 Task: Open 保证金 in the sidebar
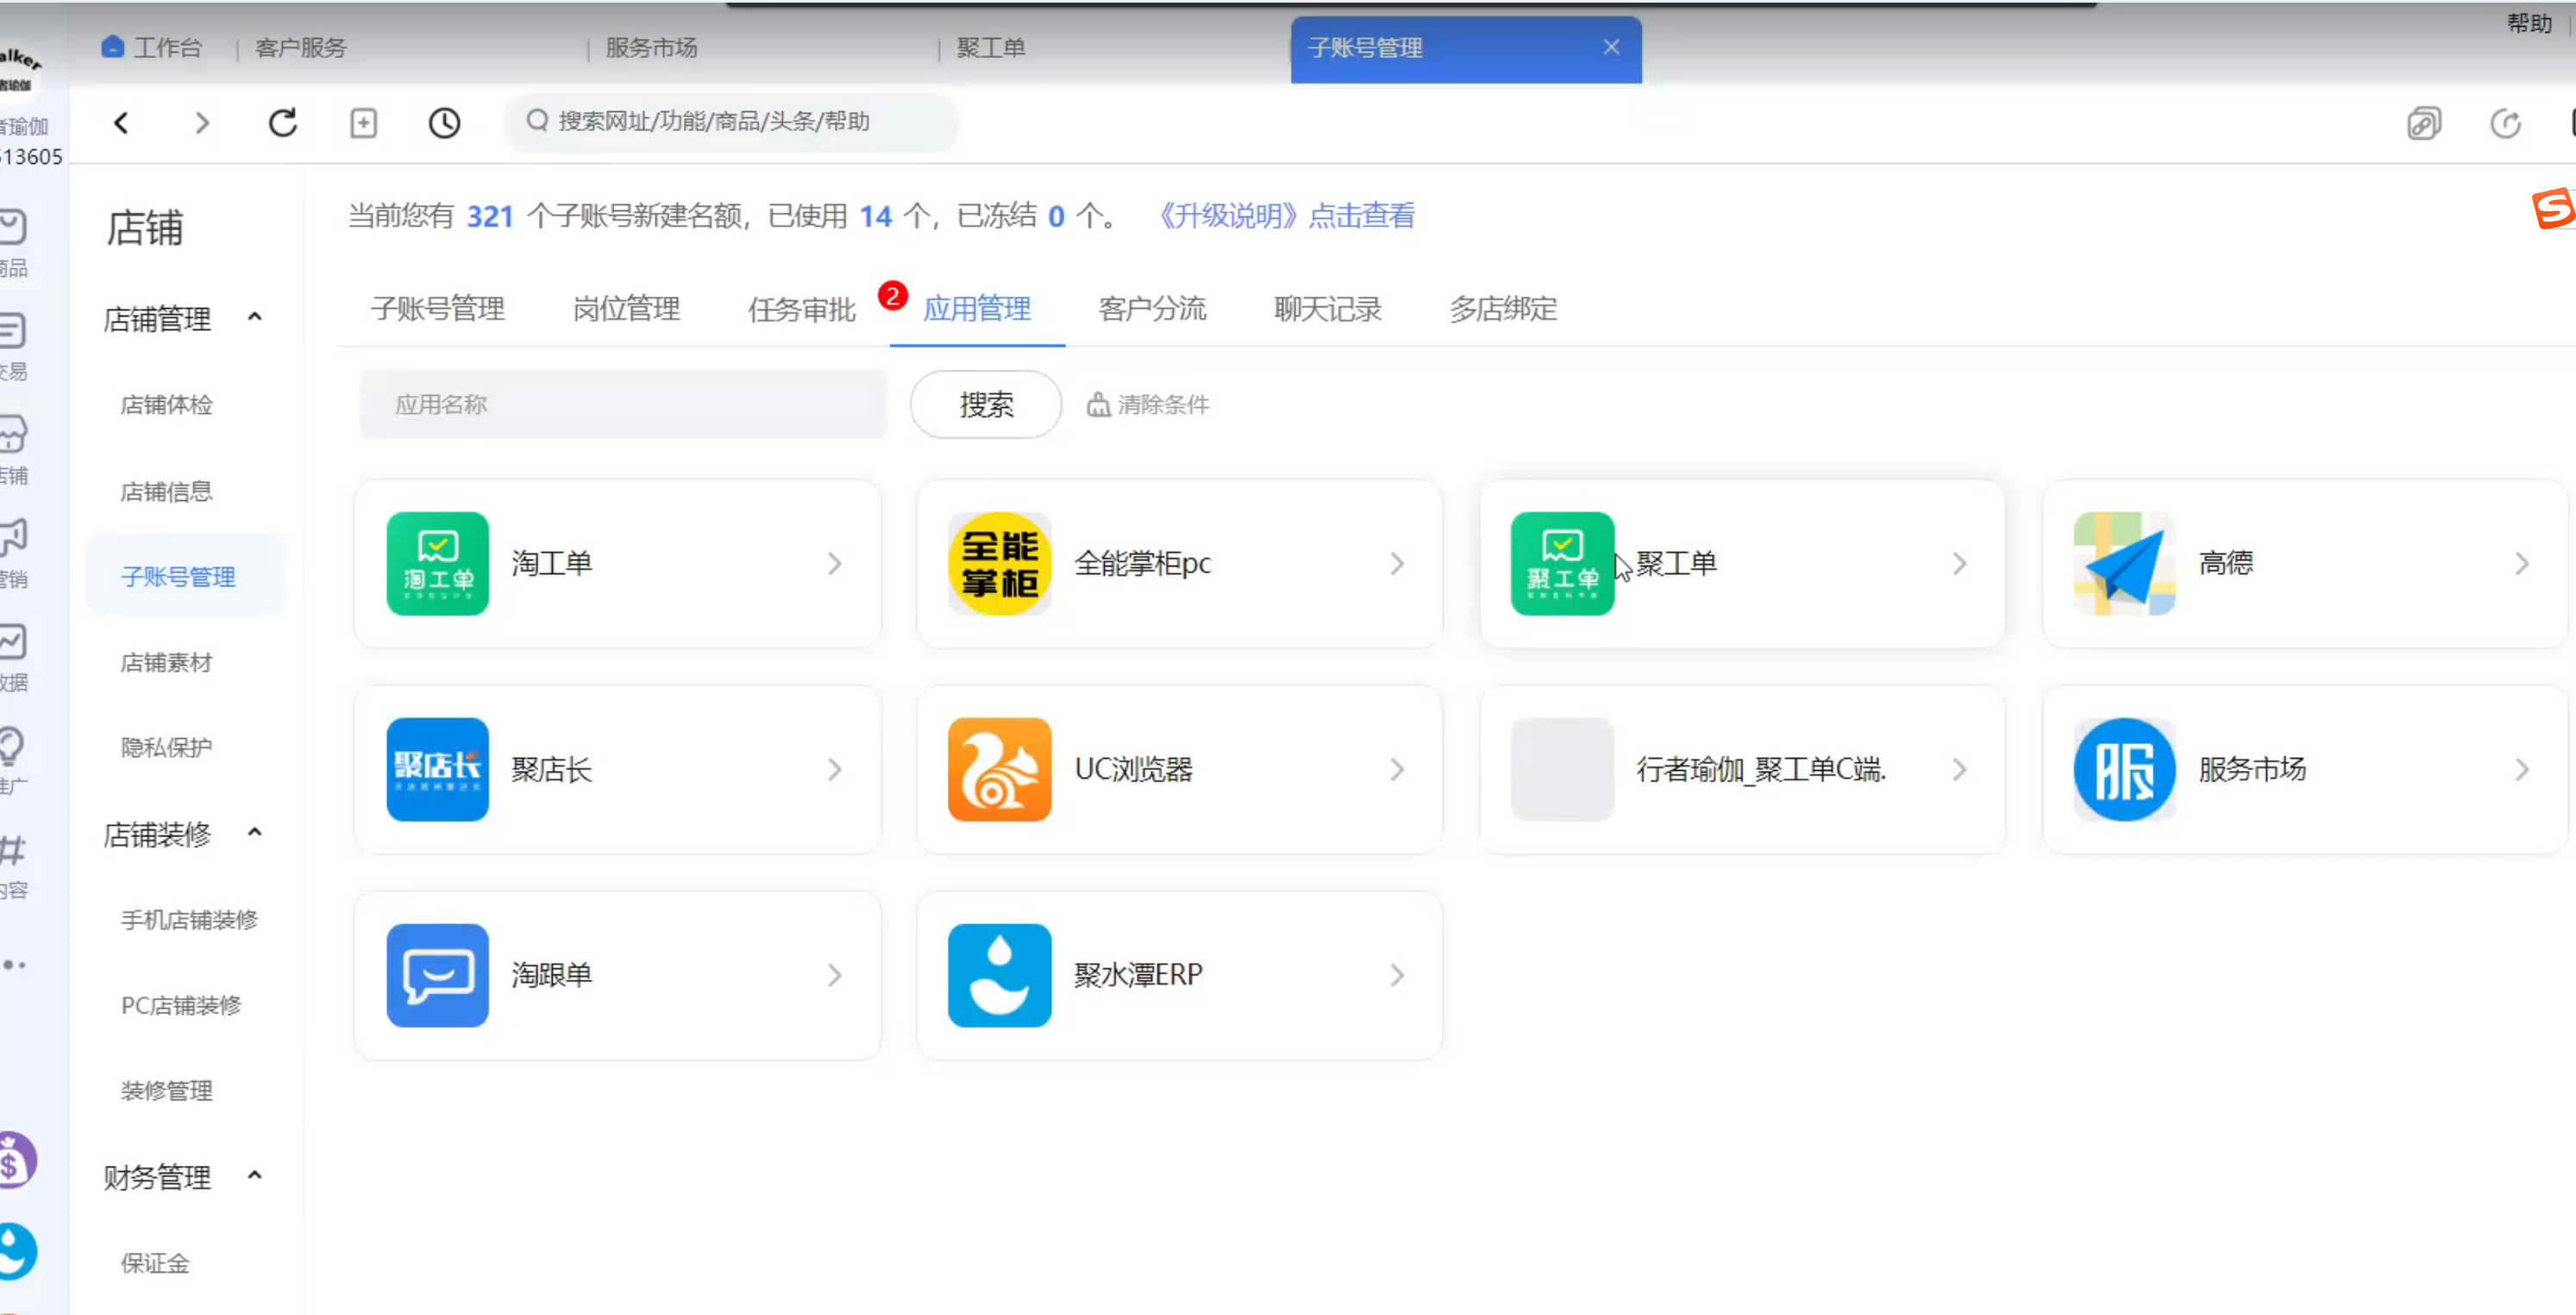click(x=155, y=1263)
